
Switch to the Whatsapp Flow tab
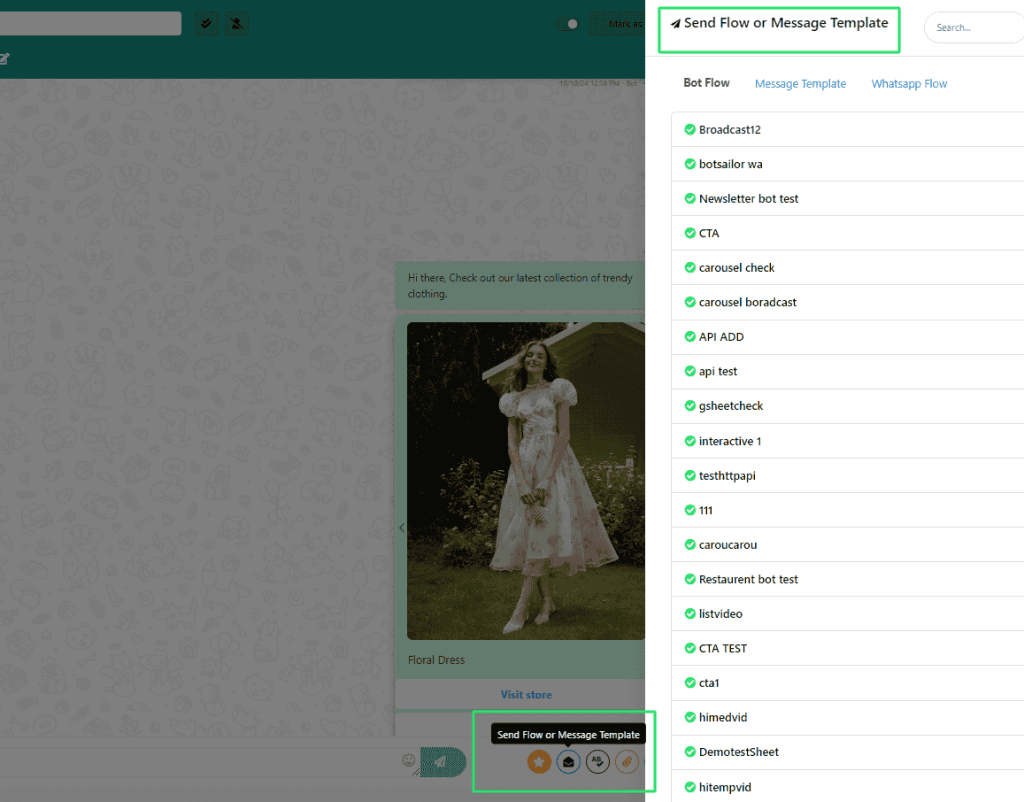click(x=909, y=84)
